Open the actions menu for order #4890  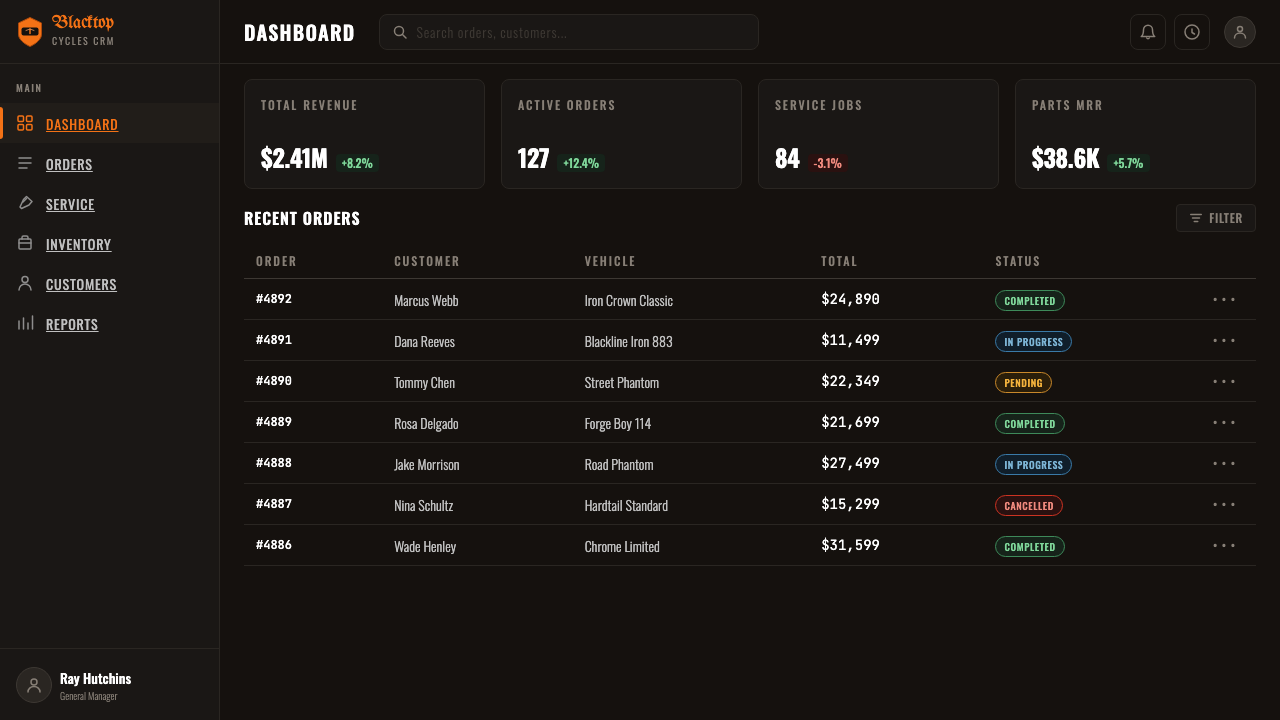click(x=1224, y=381)
